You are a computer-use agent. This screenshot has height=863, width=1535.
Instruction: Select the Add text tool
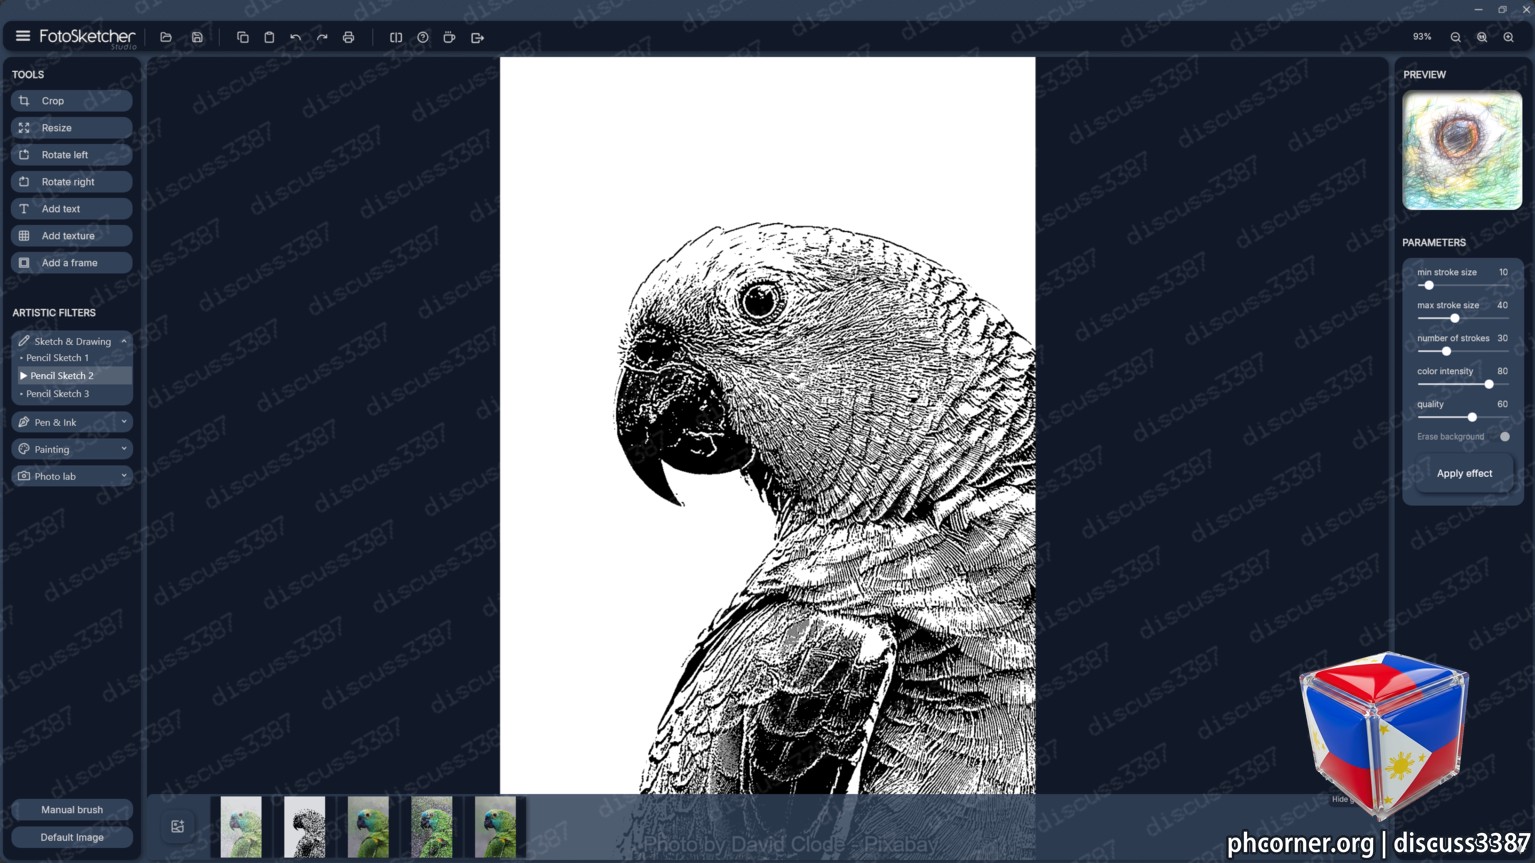tap(72, 209)
